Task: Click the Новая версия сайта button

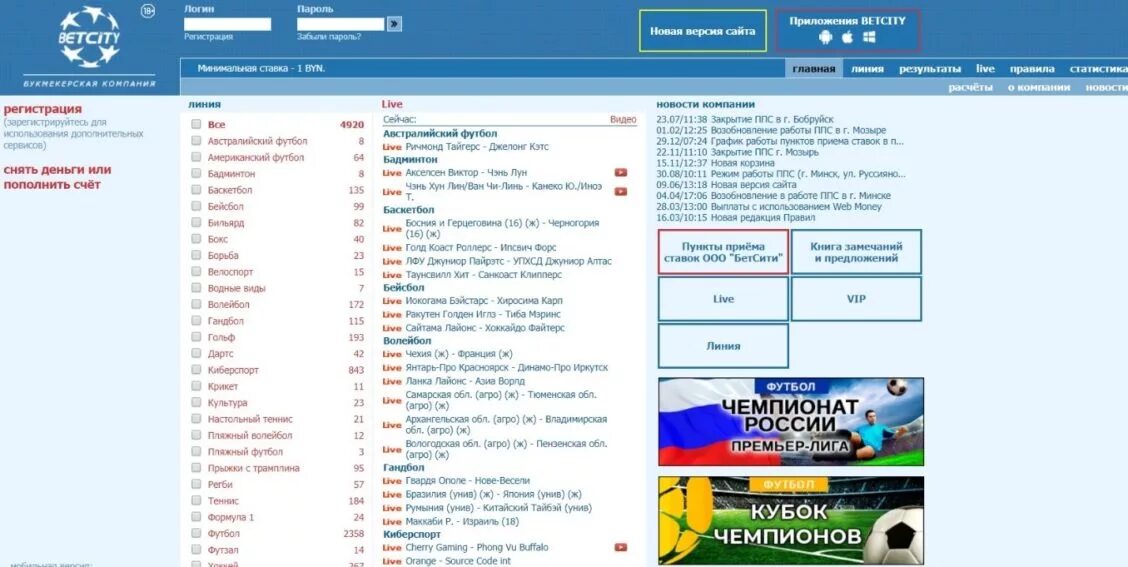Action: click(703, 31)
